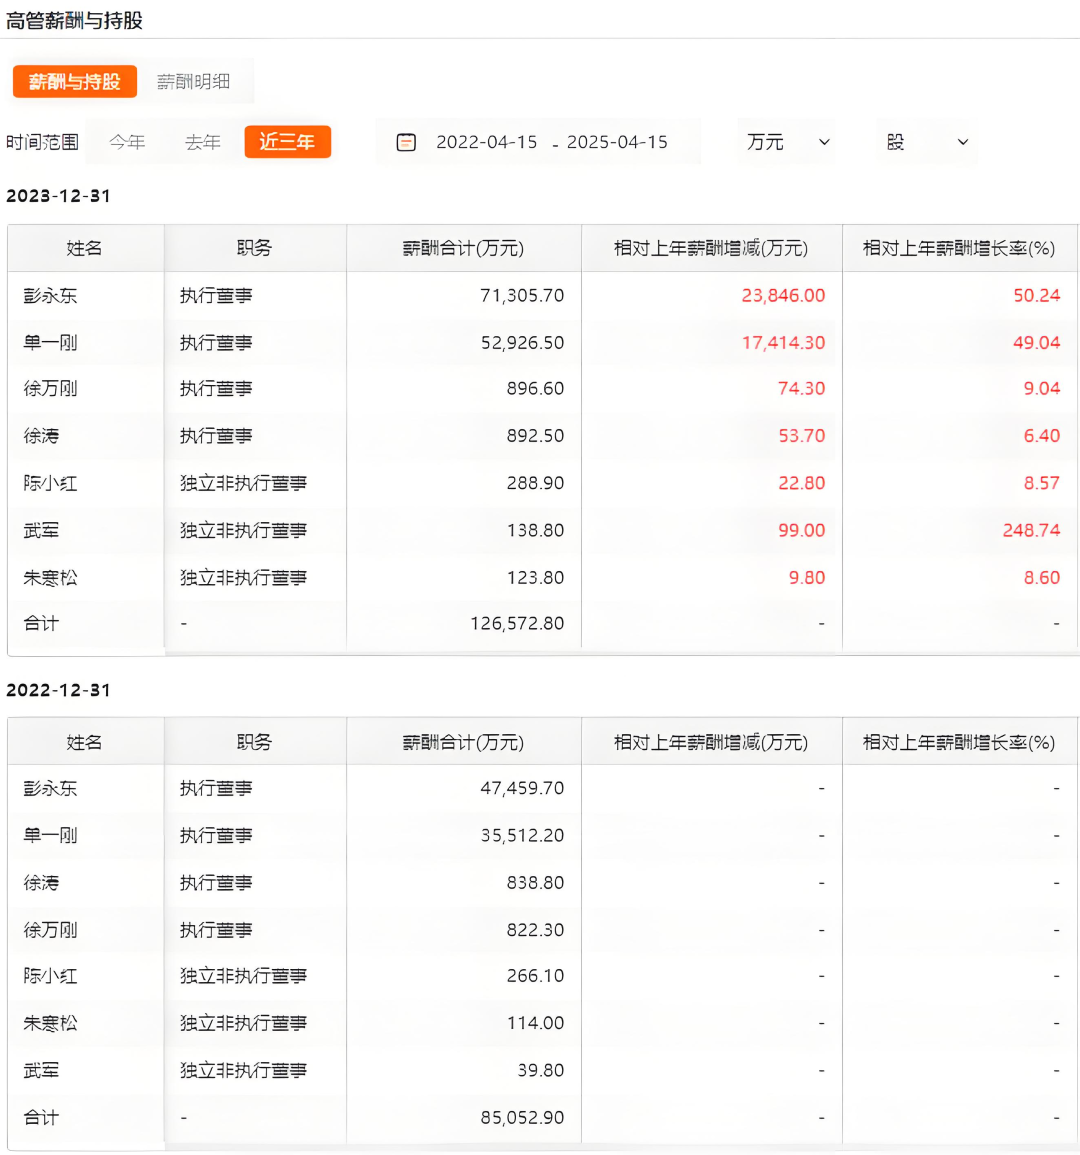The width and height of the screenshot is (1080, 1155).
Task: Open the 万元 currency unit dropdown
Action: [788, 142]
